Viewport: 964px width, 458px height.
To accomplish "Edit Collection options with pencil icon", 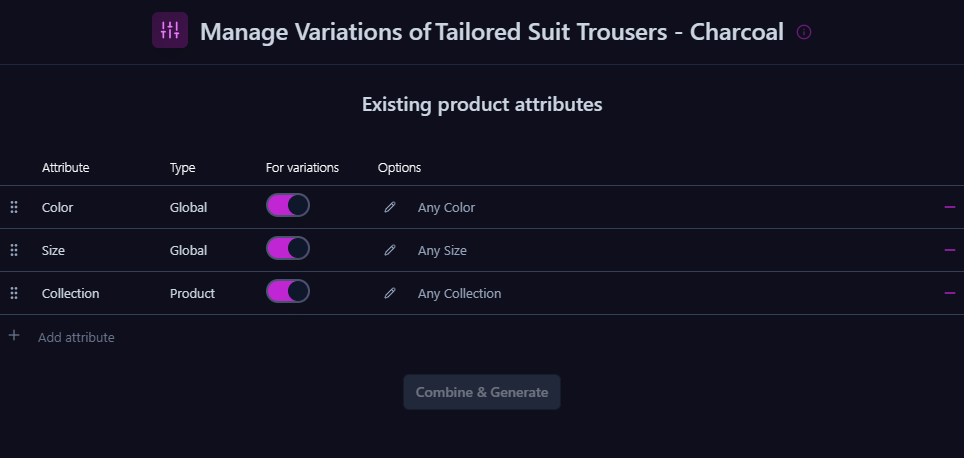I will click(390, 293).
